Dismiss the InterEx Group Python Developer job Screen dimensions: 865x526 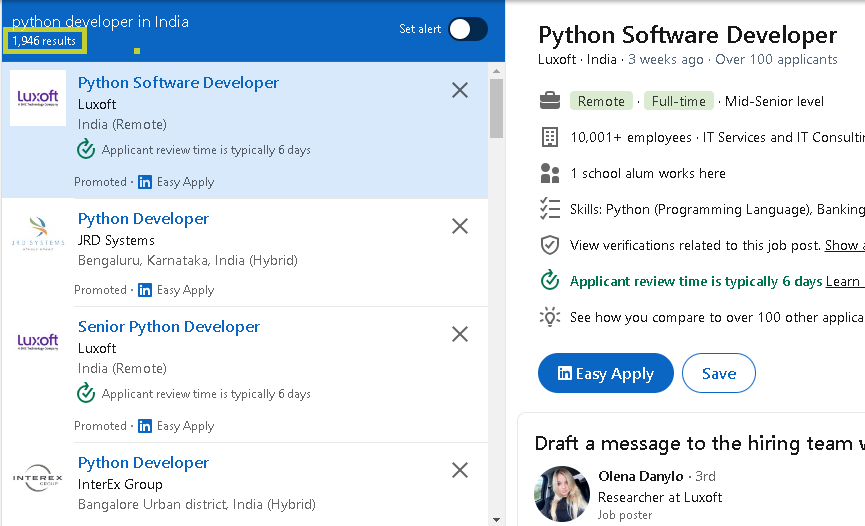[x=460, y=470]
